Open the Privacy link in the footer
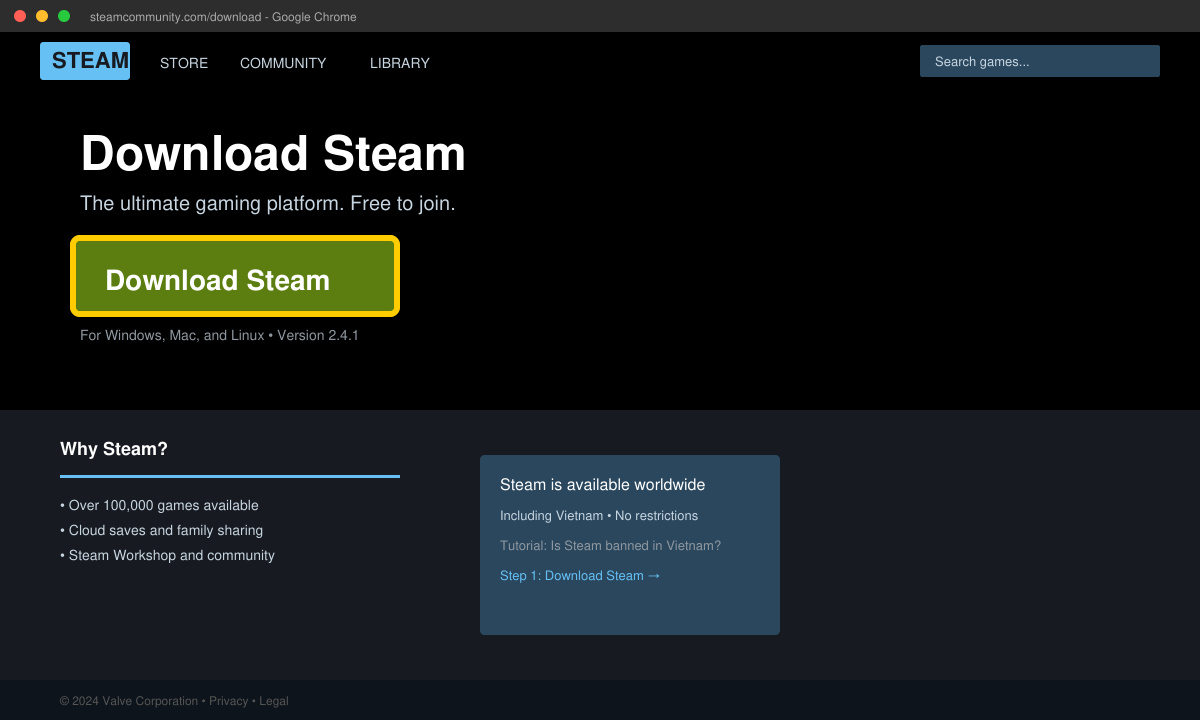1200x720 pixels. 229,701
